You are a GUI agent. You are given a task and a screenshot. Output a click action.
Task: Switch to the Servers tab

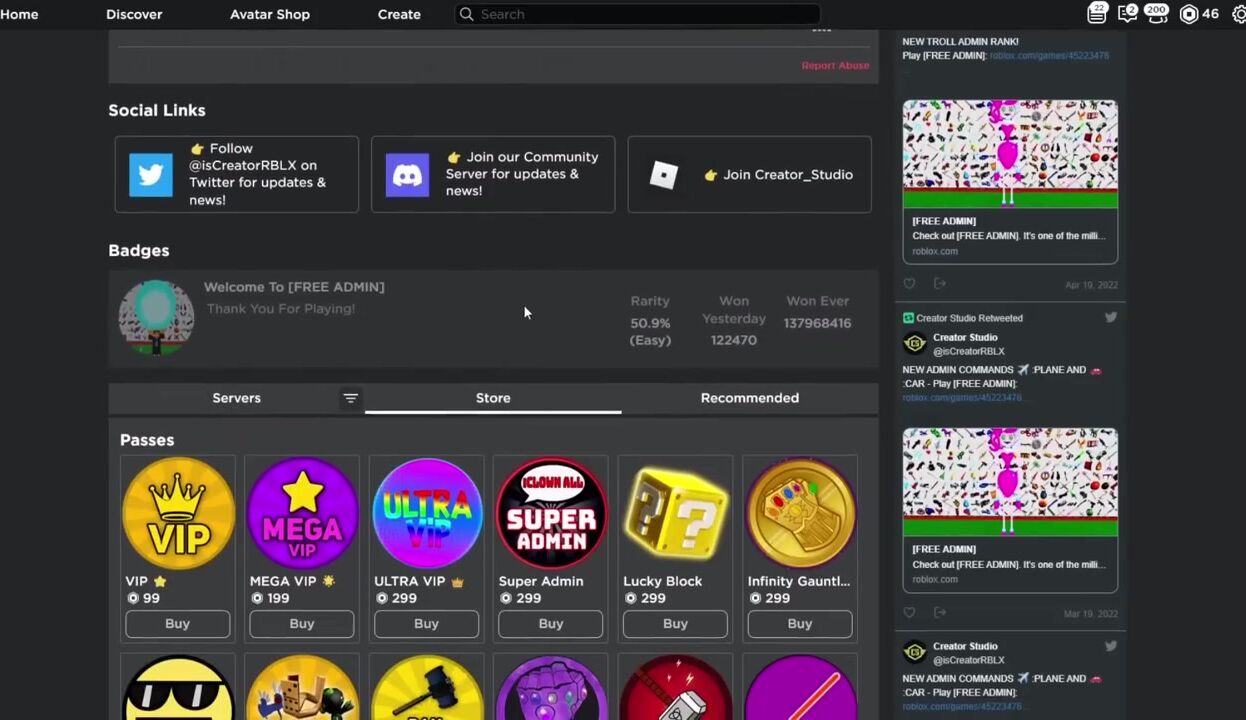click(236, 398)
